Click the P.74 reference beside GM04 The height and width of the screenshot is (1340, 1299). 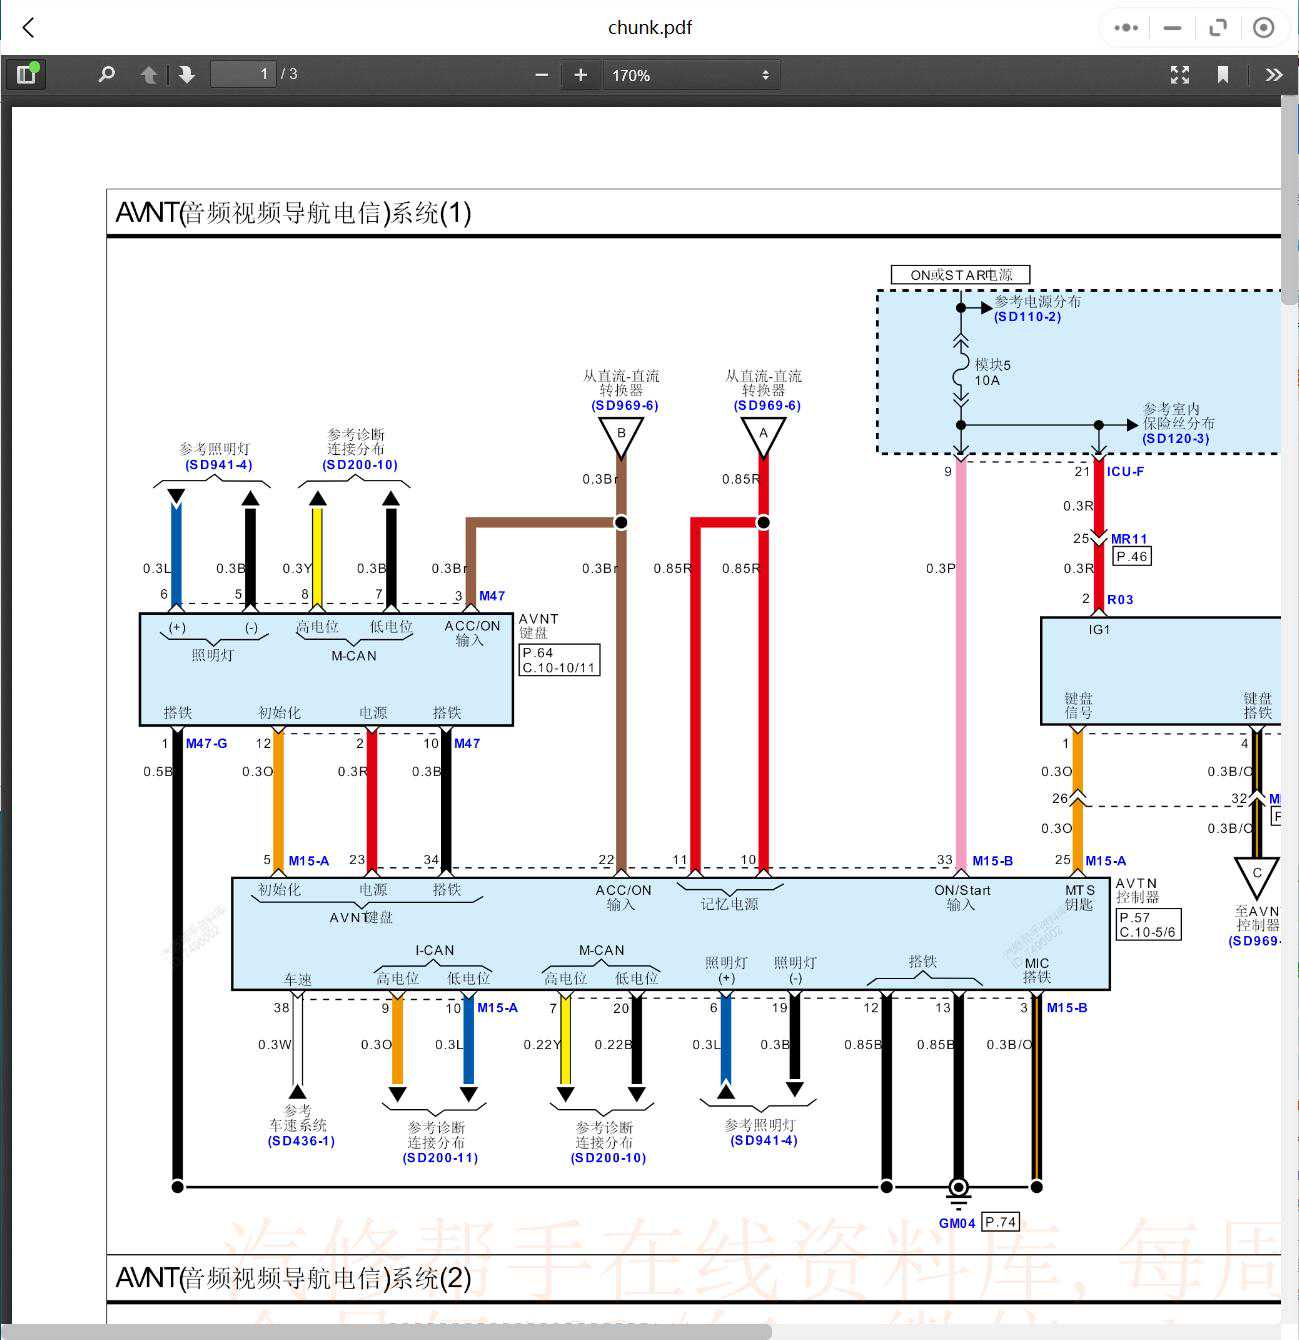[x=1000, y=1222]
